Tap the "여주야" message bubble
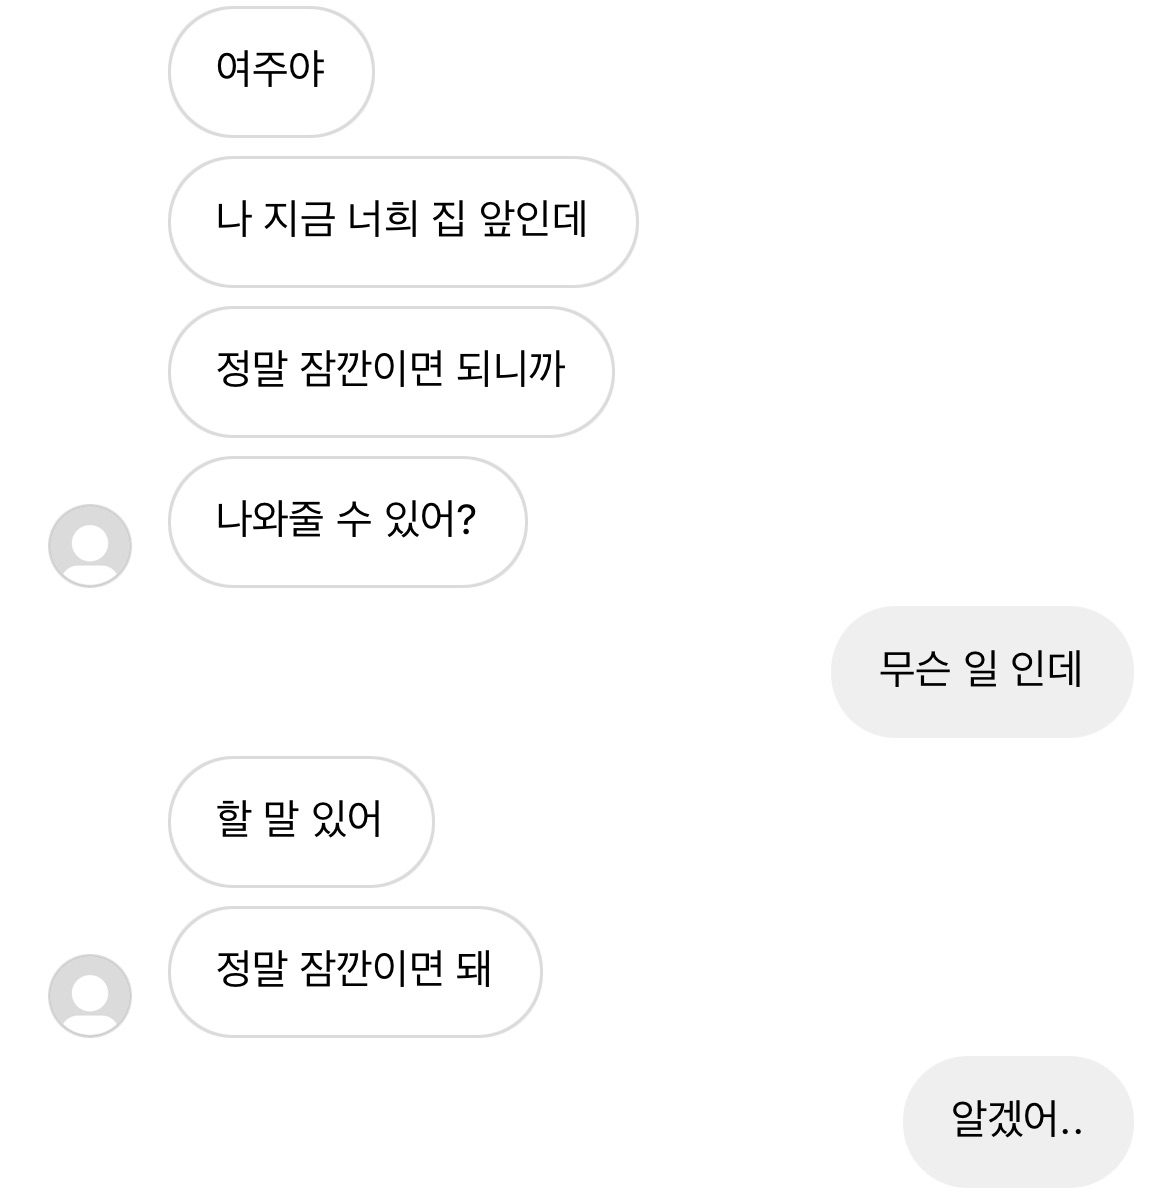 tap(271, 72)
